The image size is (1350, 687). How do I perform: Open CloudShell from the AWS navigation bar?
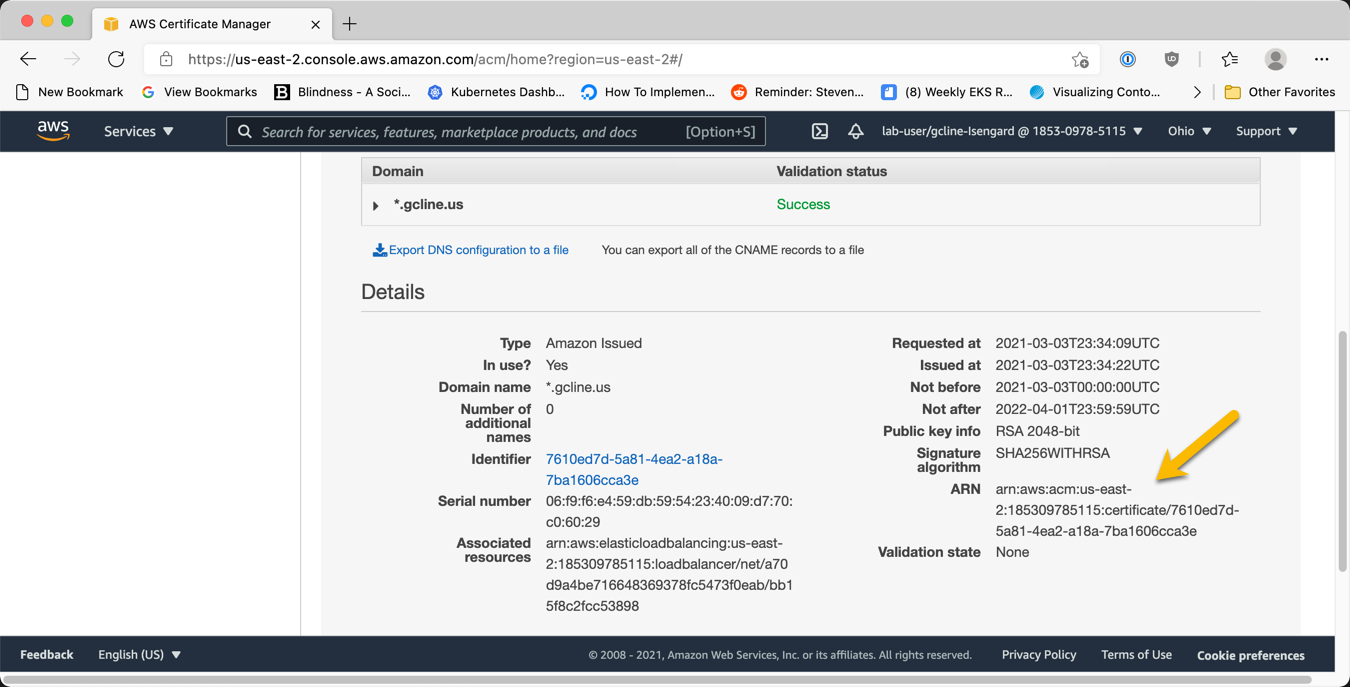point(822,131)
